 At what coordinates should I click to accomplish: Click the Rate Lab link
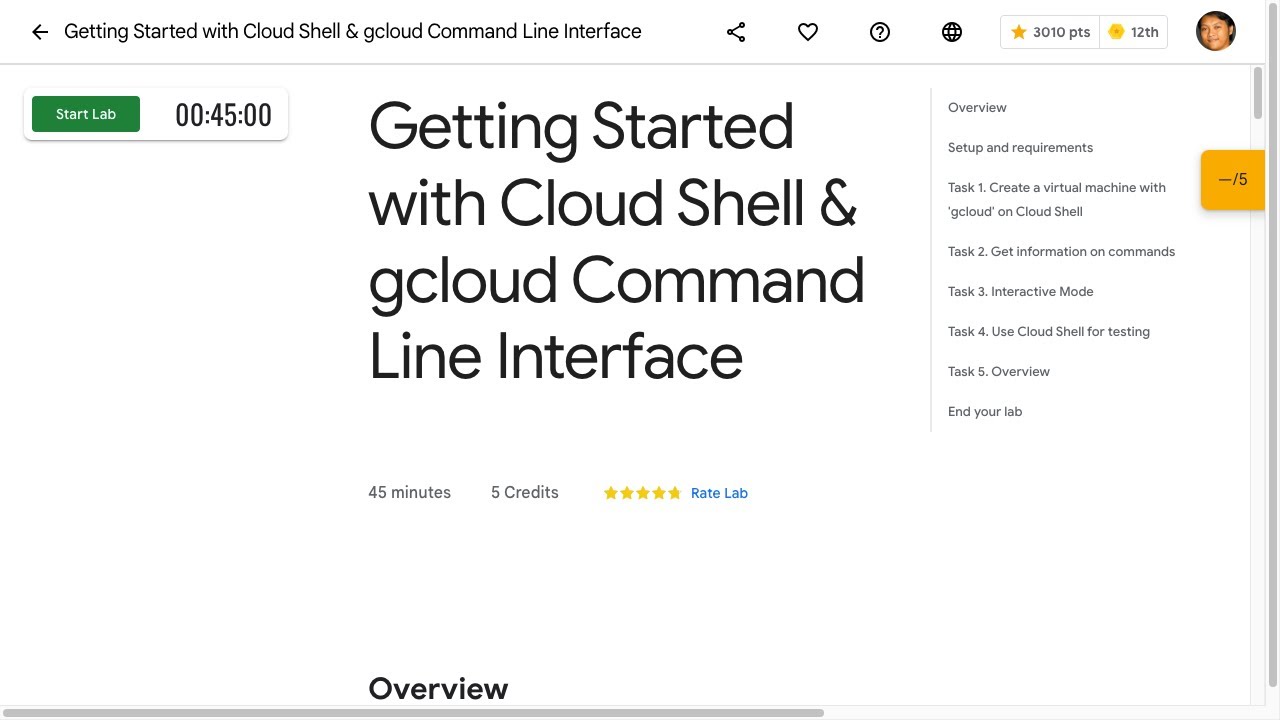coord(719,493)
